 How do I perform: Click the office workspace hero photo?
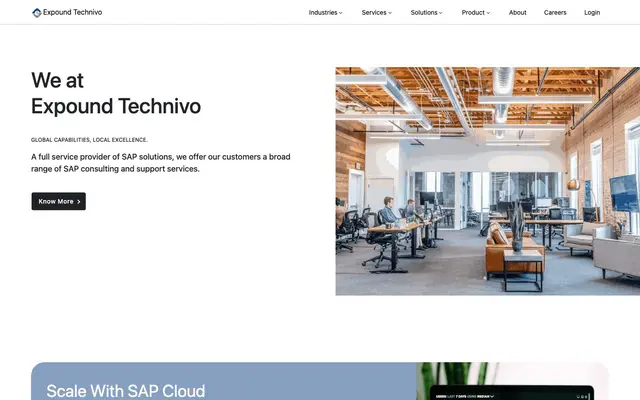click(x=488, y=181)
